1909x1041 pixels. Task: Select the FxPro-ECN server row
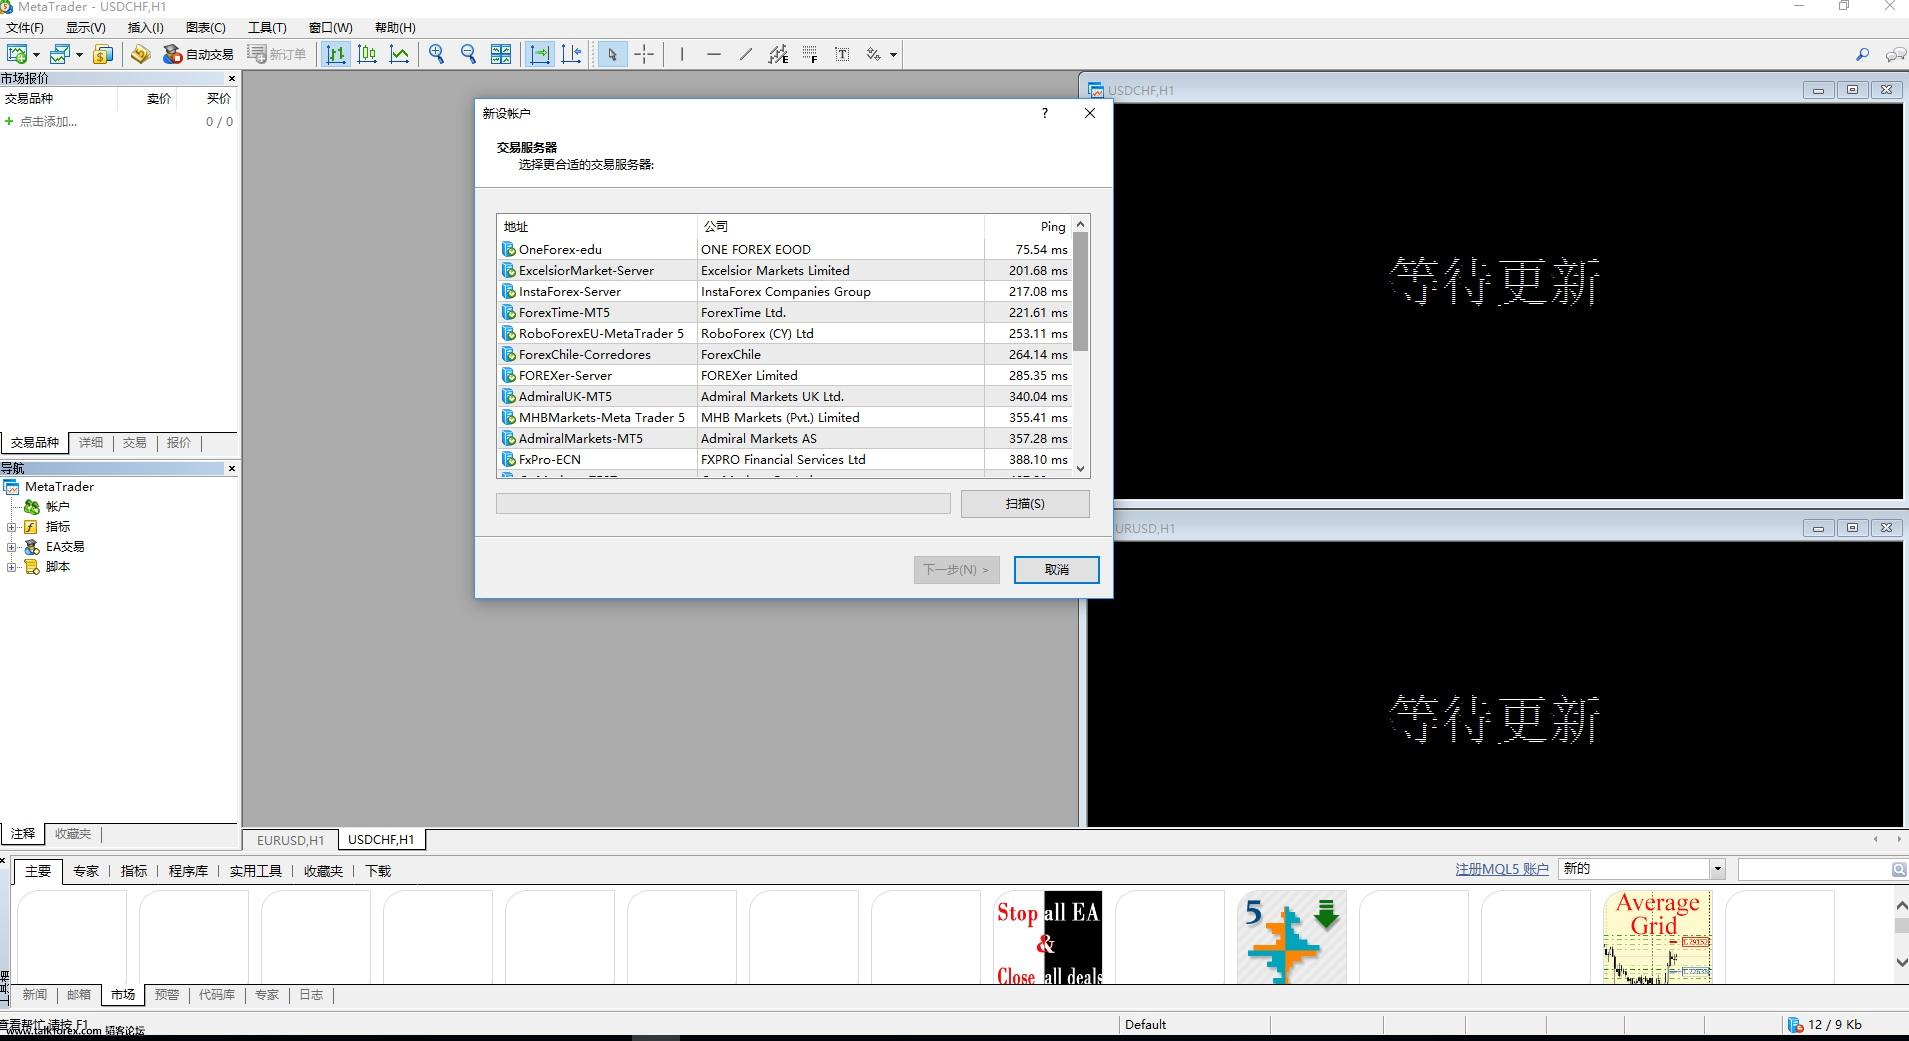784,459
